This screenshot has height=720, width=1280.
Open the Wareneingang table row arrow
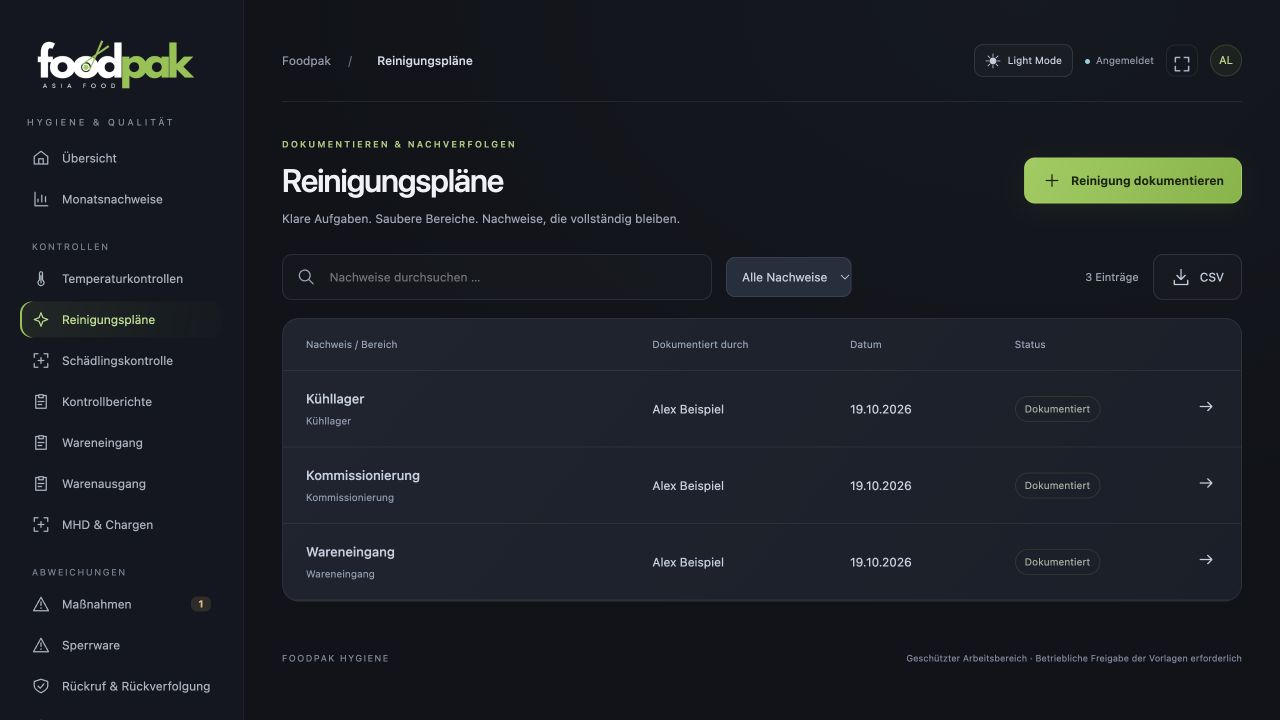(x=1206, y=560)
